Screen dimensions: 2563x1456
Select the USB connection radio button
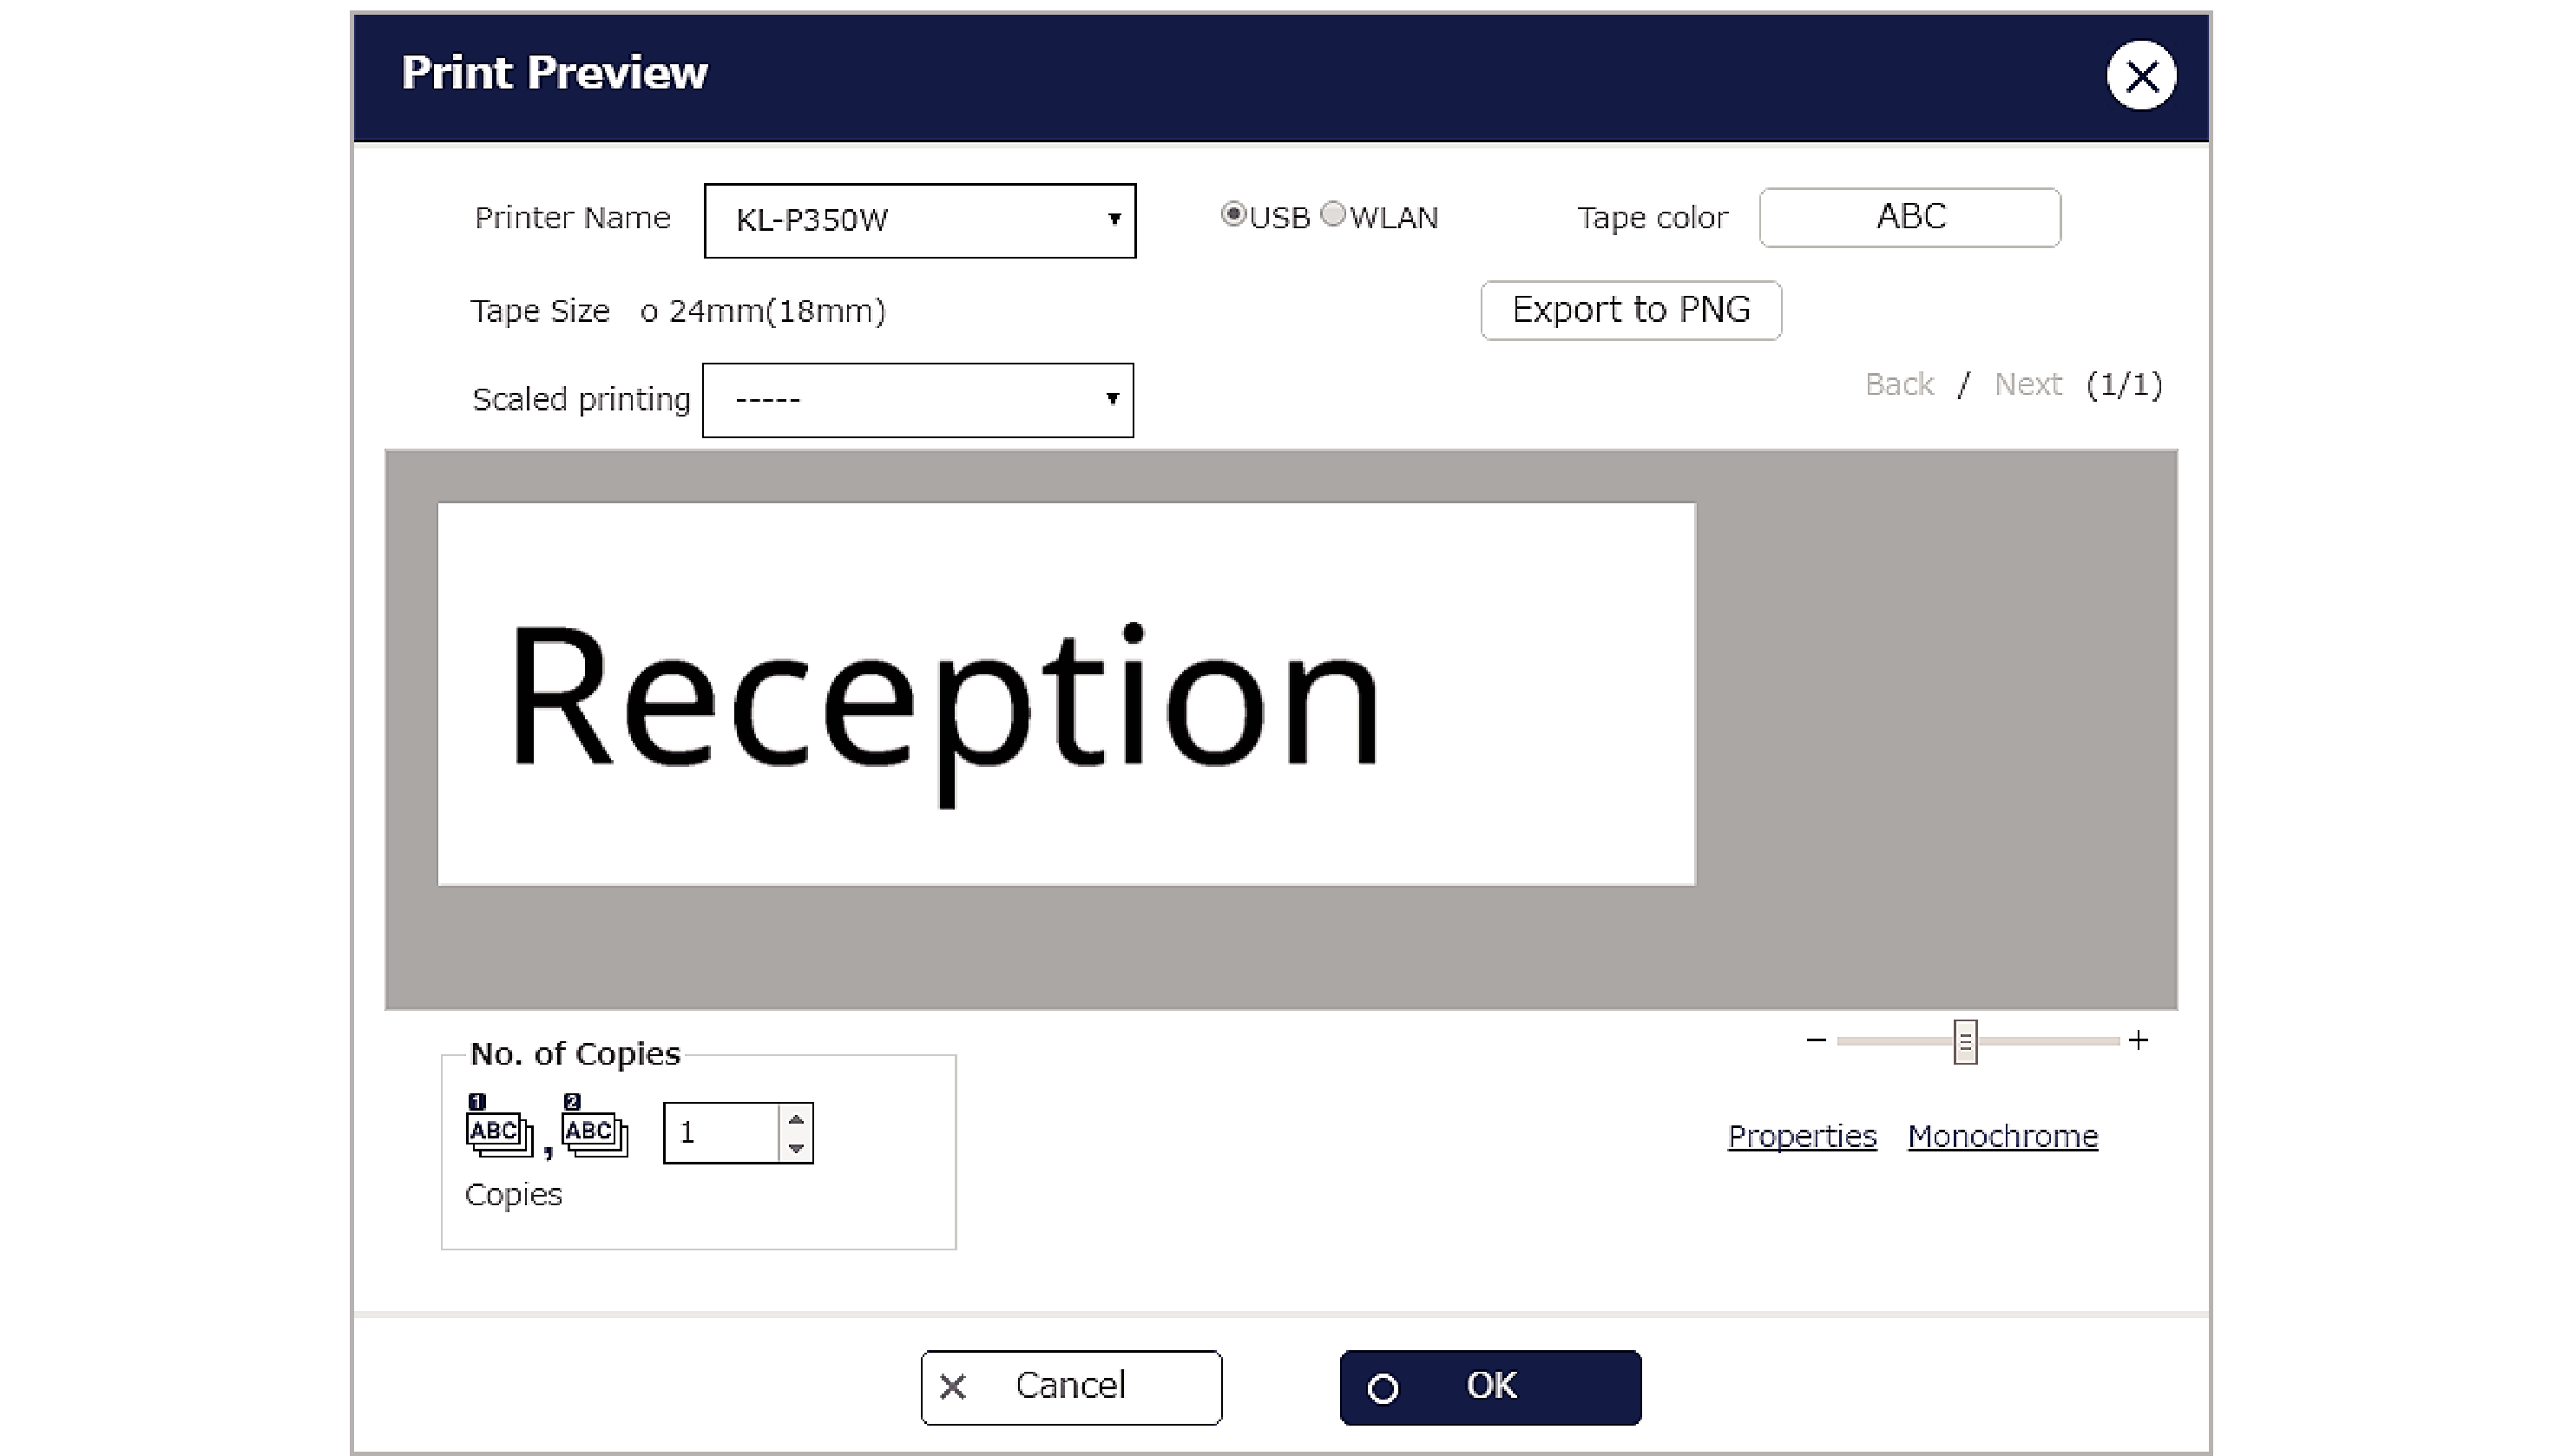(1233, 214)
